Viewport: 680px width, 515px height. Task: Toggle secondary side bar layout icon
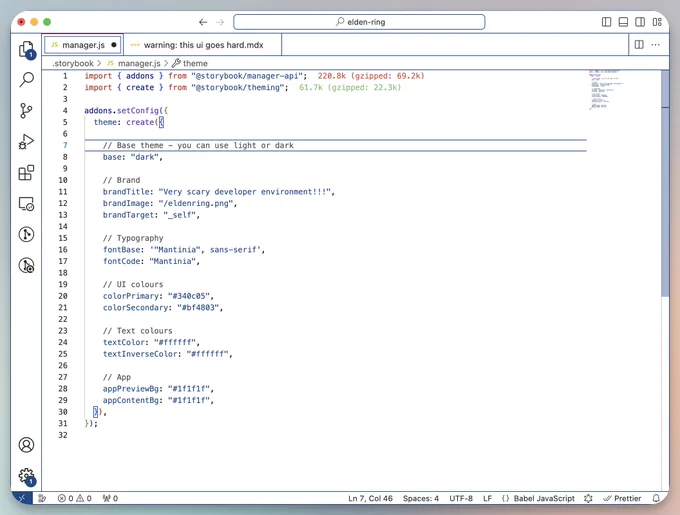(640, 22)
